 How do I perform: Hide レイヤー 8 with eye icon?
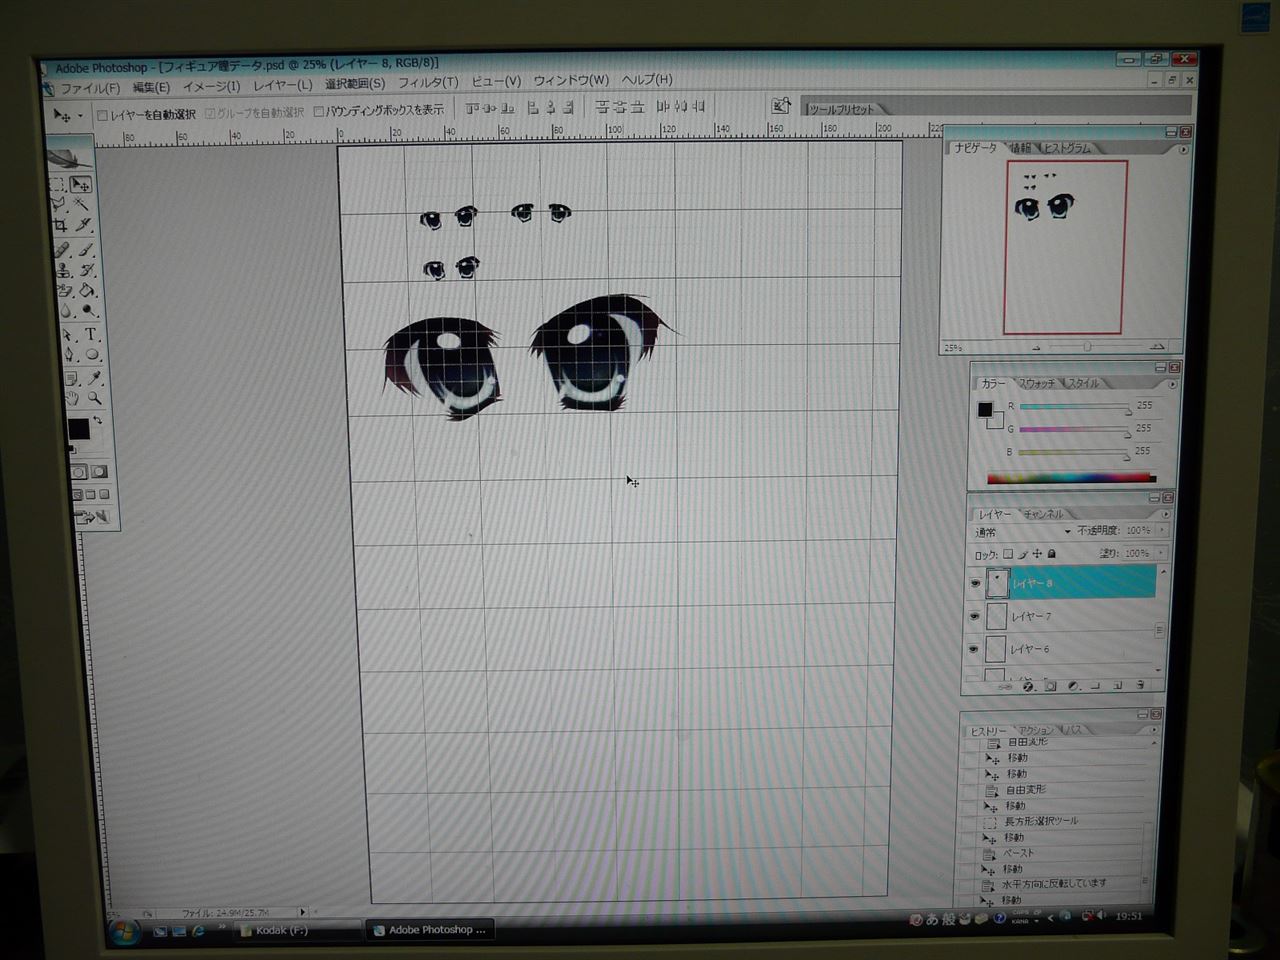975,583
